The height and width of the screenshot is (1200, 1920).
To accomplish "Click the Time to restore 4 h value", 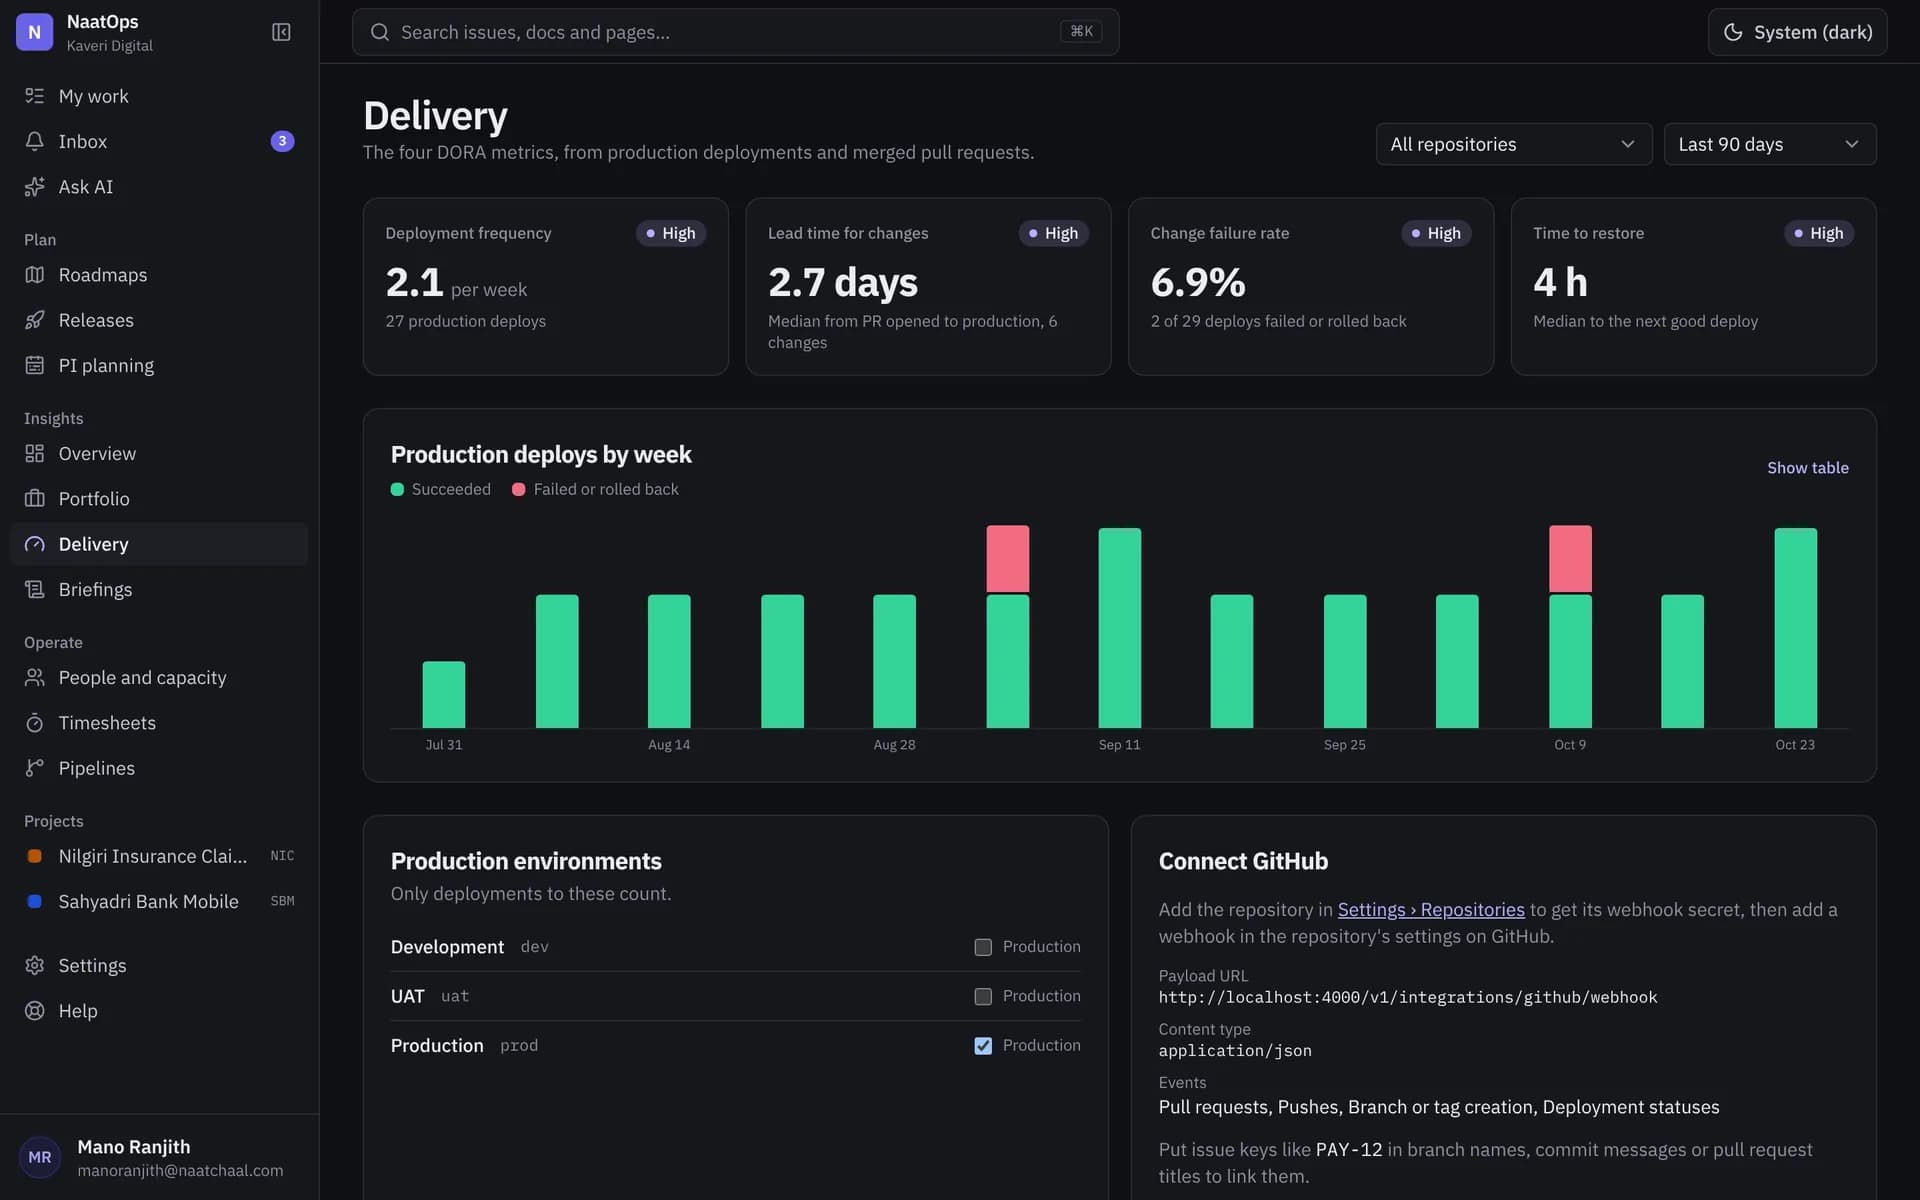I will (x=1560, y=282).
